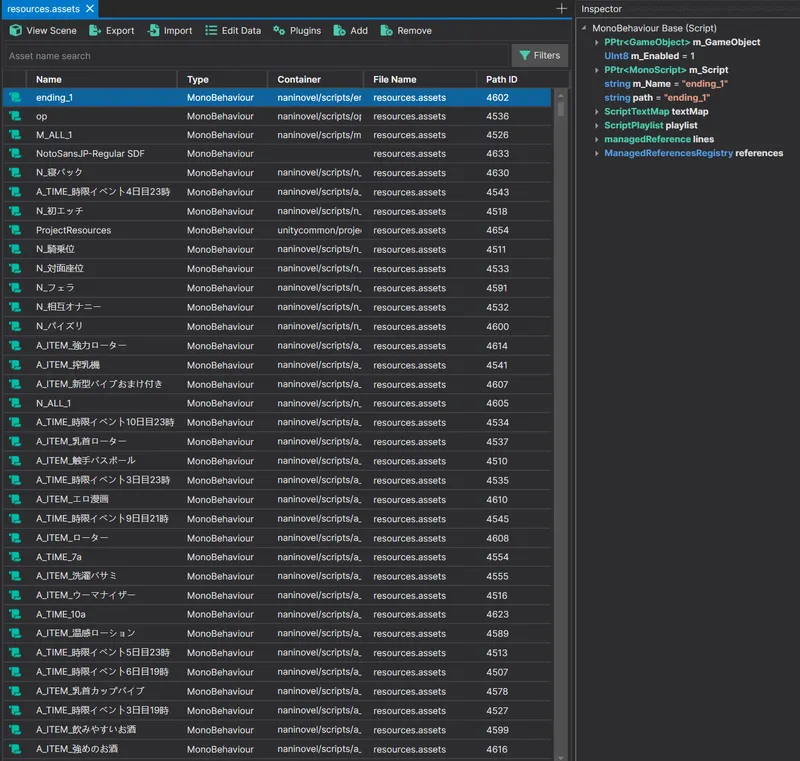Open Edit Data via its list icon

[211, 31]
